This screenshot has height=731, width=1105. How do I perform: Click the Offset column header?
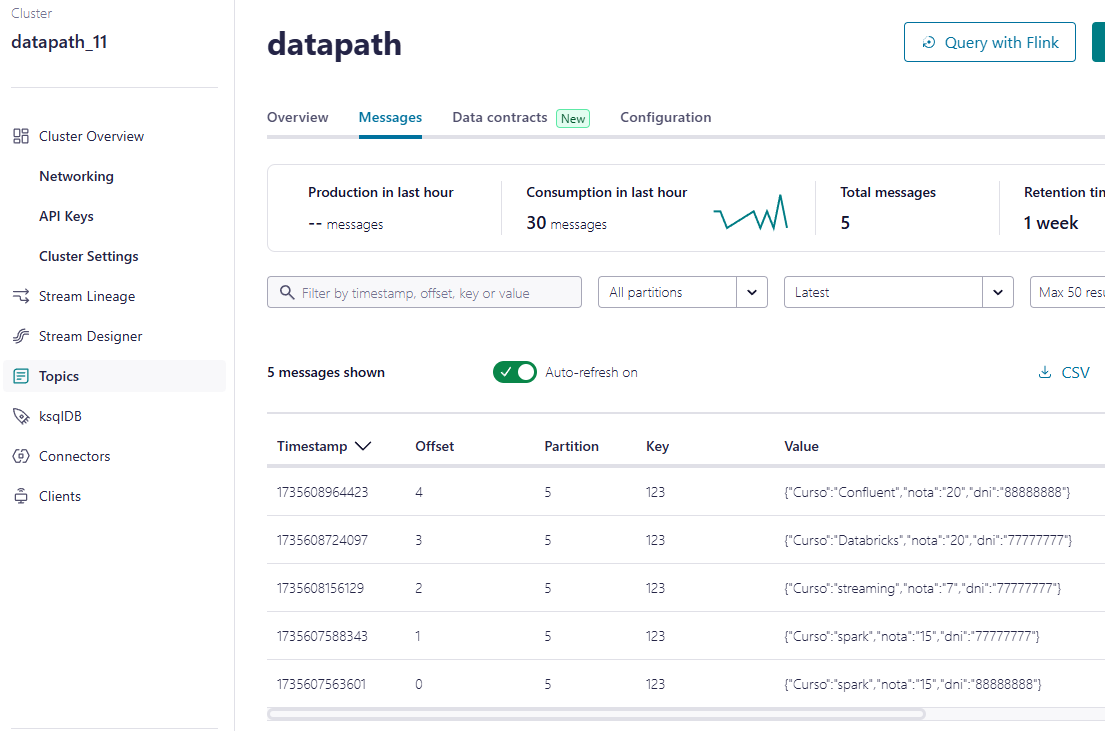click(x=434, y=446)
